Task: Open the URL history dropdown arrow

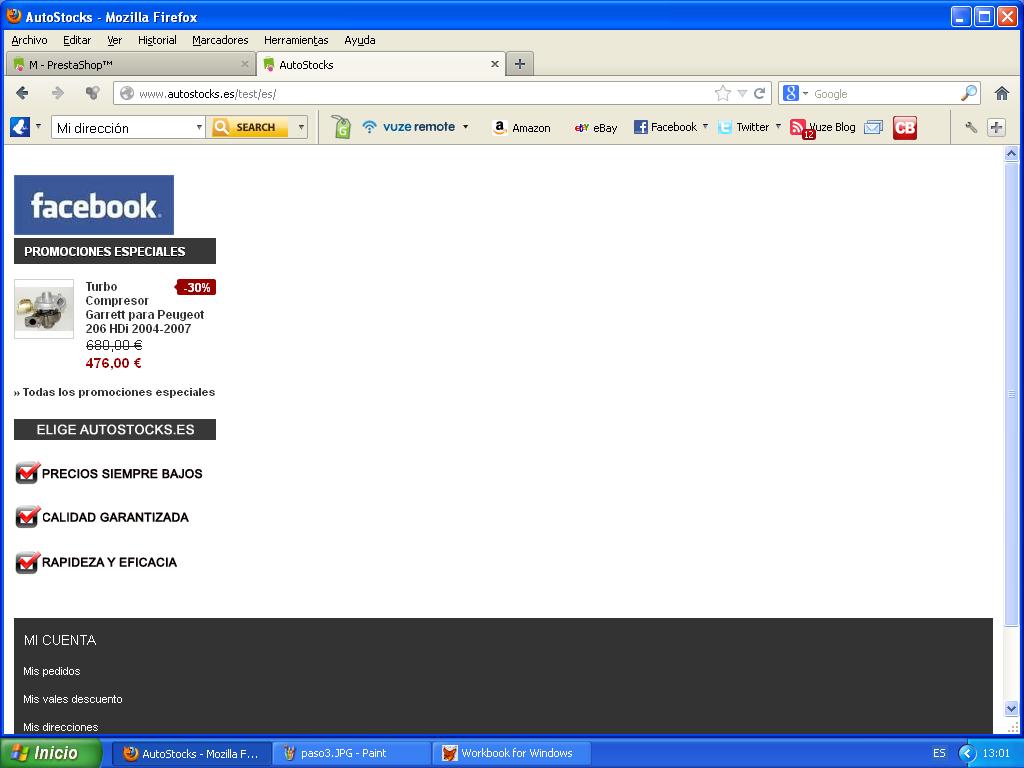Action: (x=742, y=93)
